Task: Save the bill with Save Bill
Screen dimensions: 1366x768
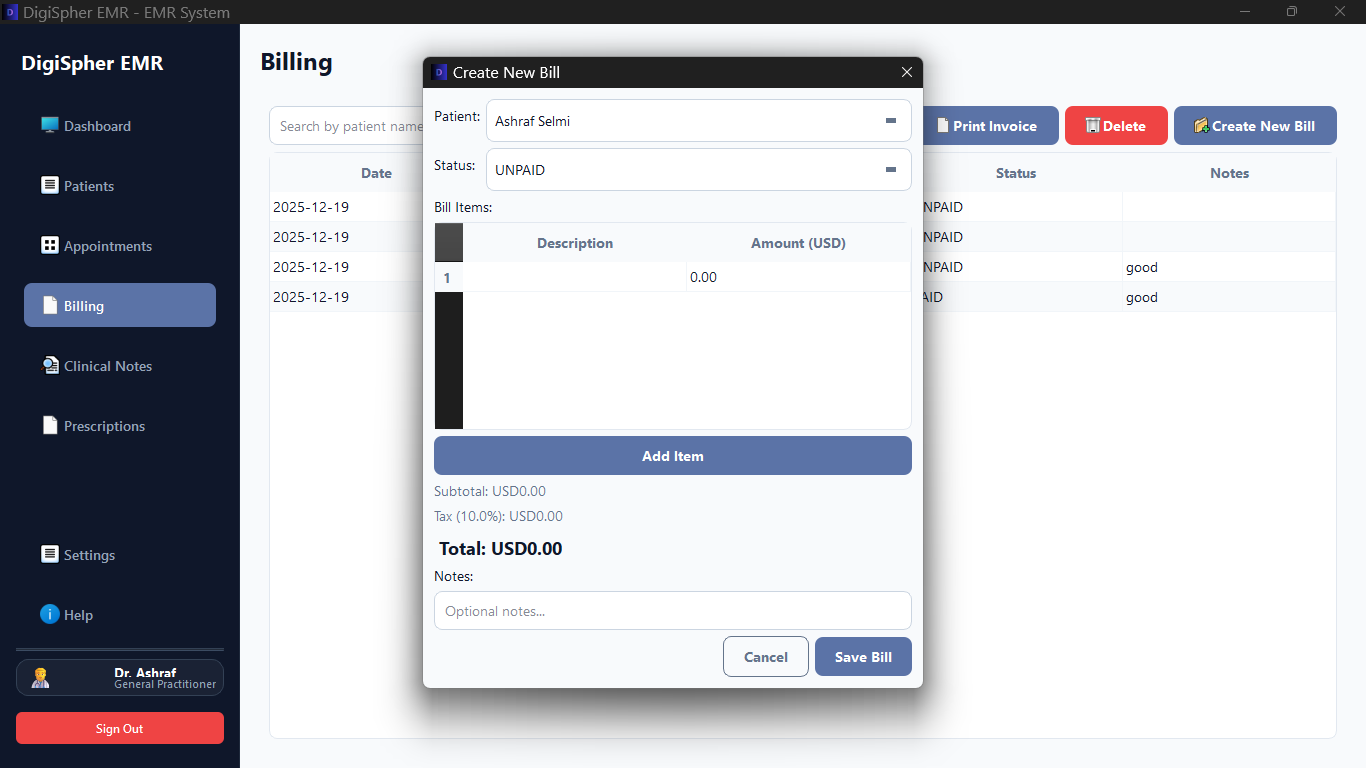Action: pyautogui.click(x=862, y=656)
